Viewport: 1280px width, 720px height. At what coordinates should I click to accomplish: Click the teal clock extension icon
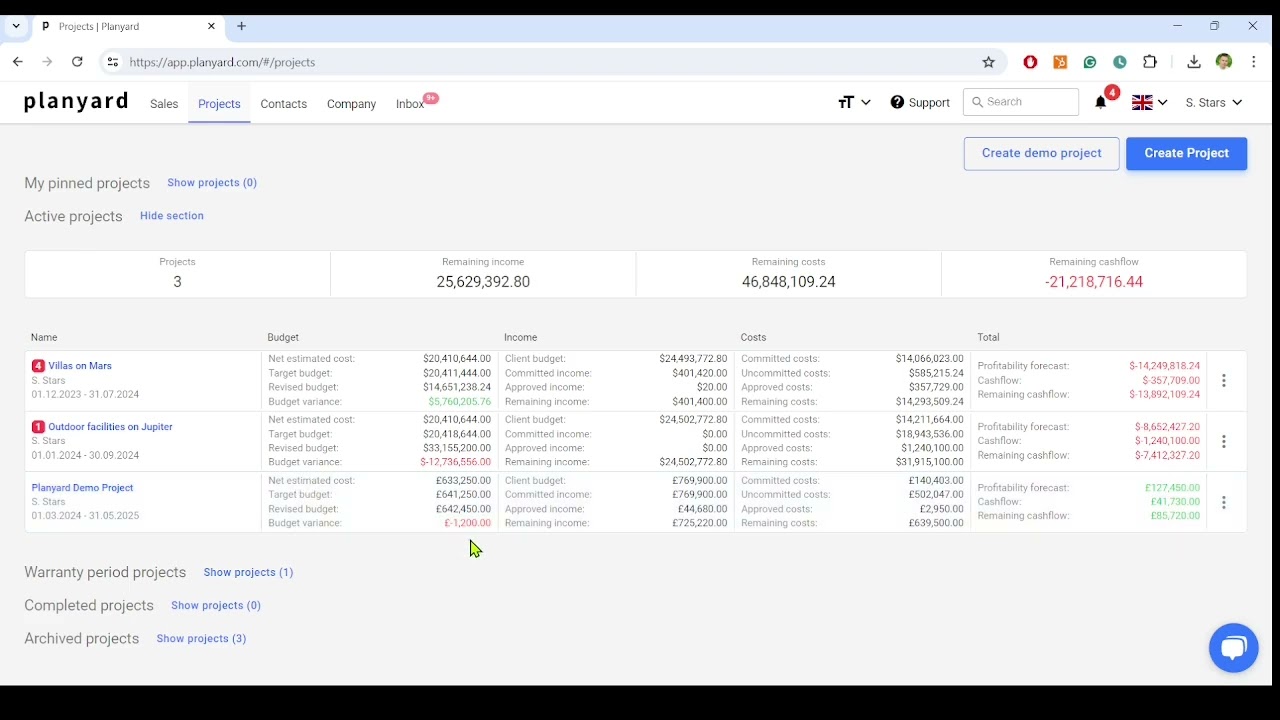click(1120, 62)
